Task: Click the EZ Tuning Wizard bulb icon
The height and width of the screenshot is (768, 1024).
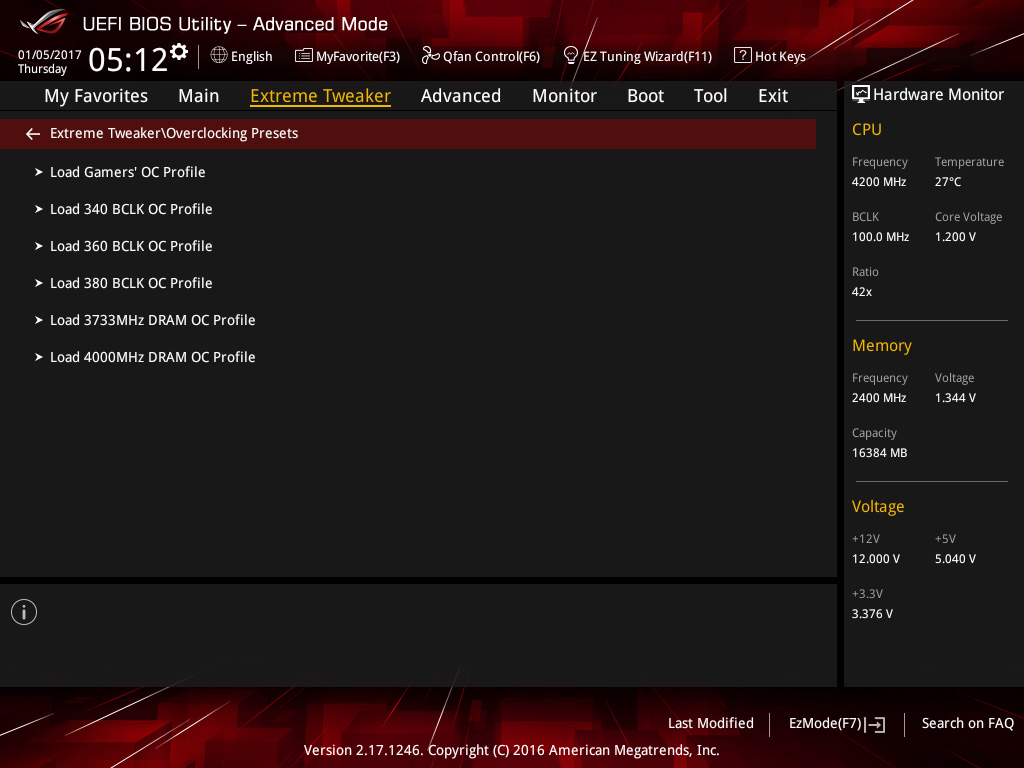Action: (570, 56)
